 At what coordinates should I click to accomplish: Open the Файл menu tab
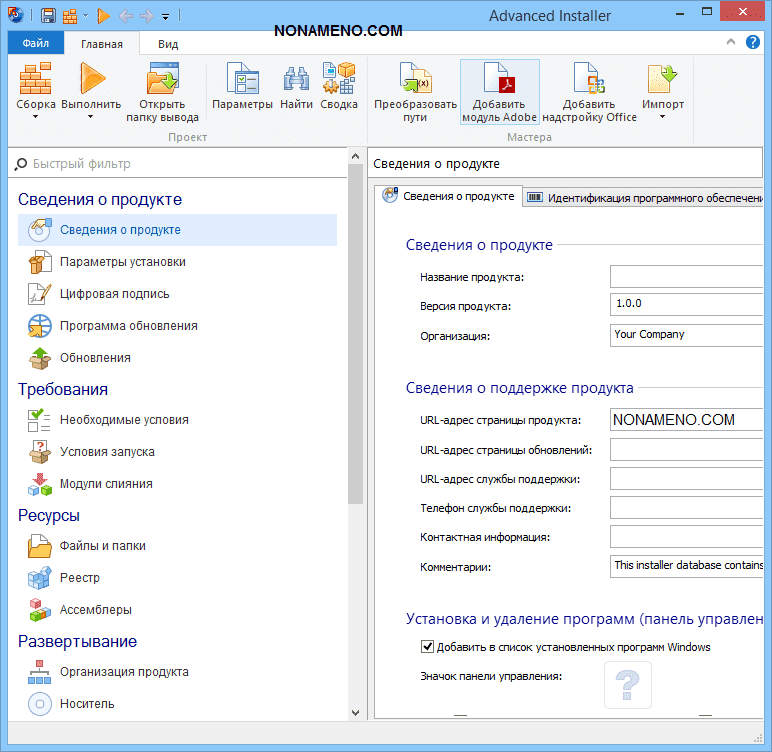[x=36, y=44]
